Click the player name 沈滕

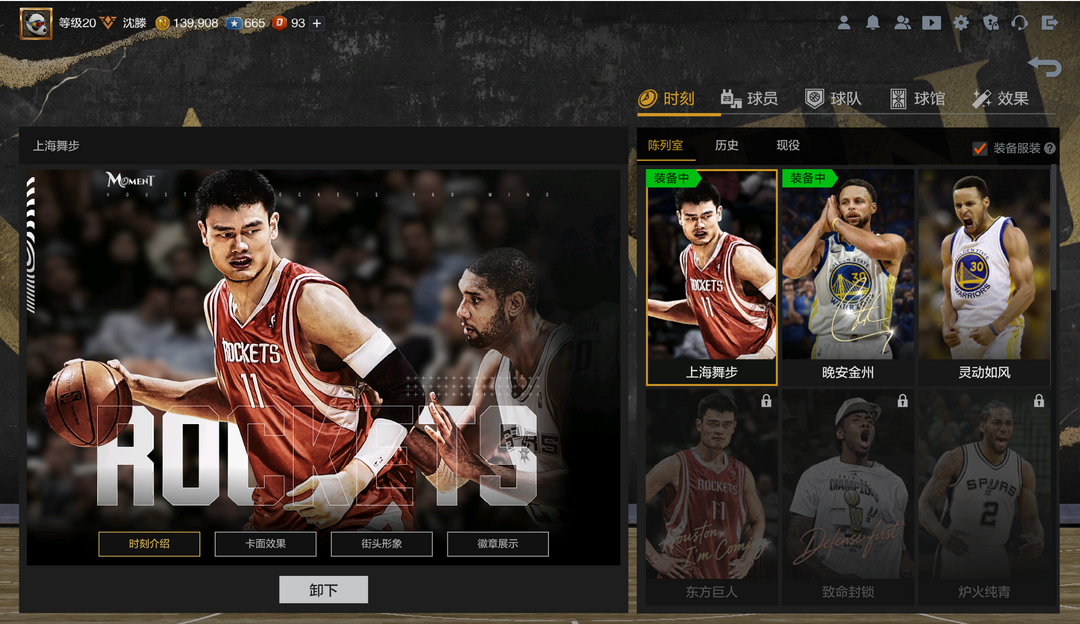134,23
